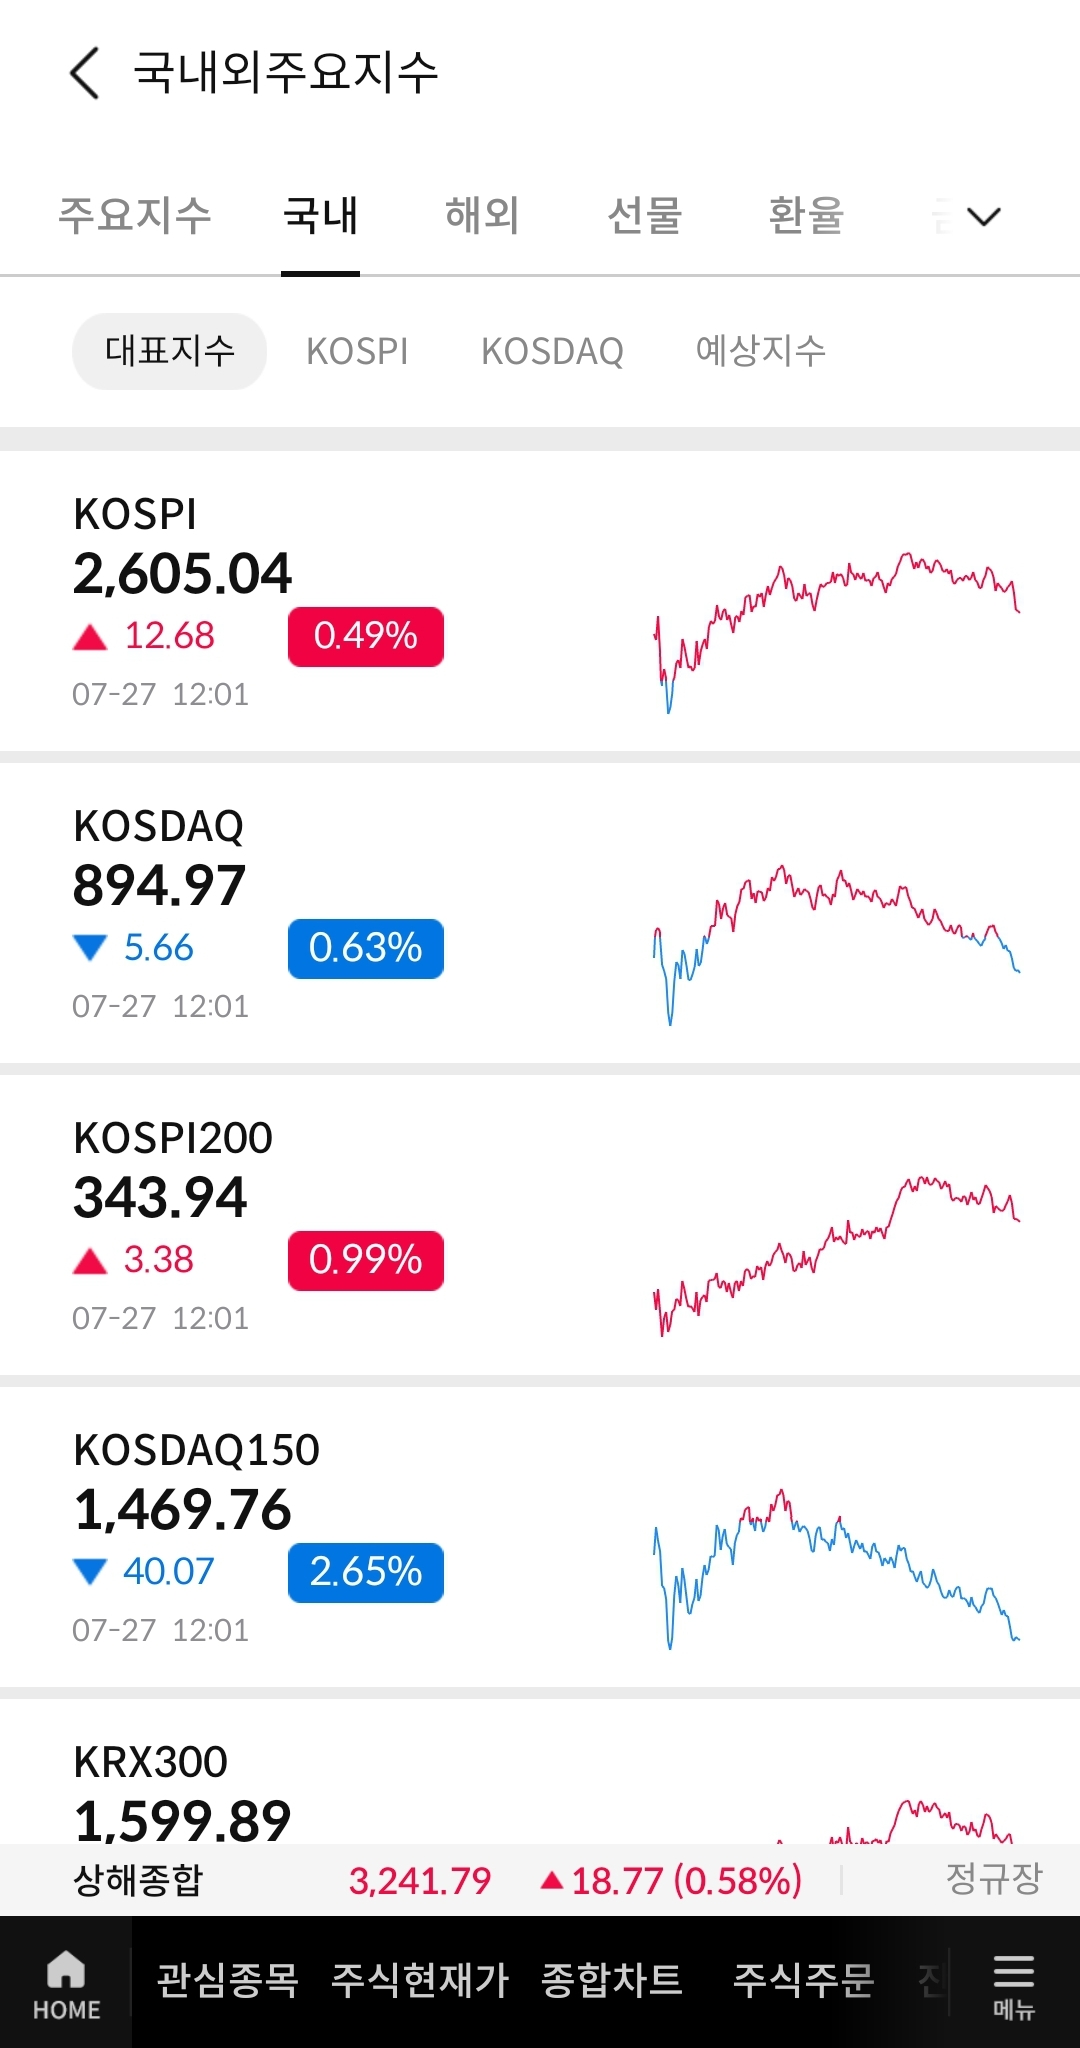Select the KOSDAQ filter chip
The image size is (1080, 2048).
click(552, 351)
